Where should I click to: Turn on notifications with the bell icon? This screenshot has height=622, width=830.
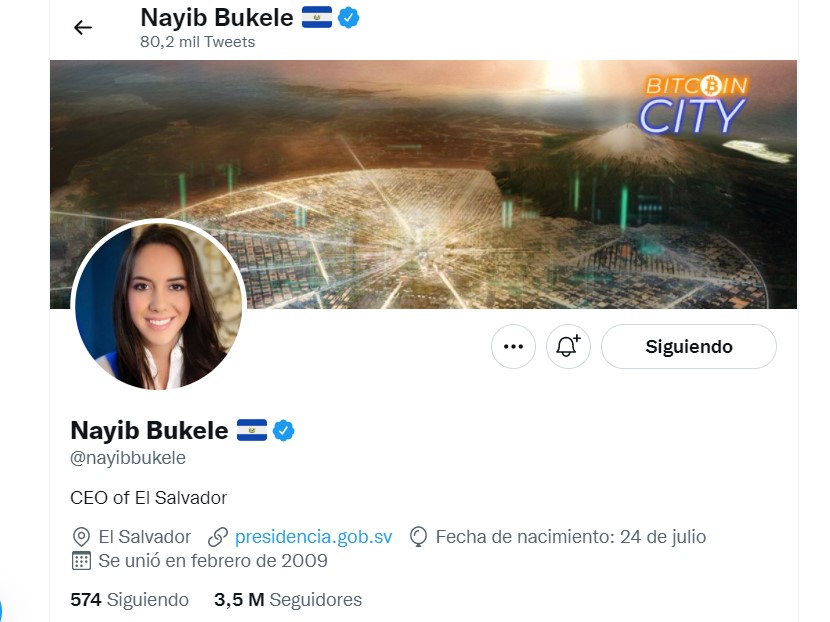(x=568, y=347)
